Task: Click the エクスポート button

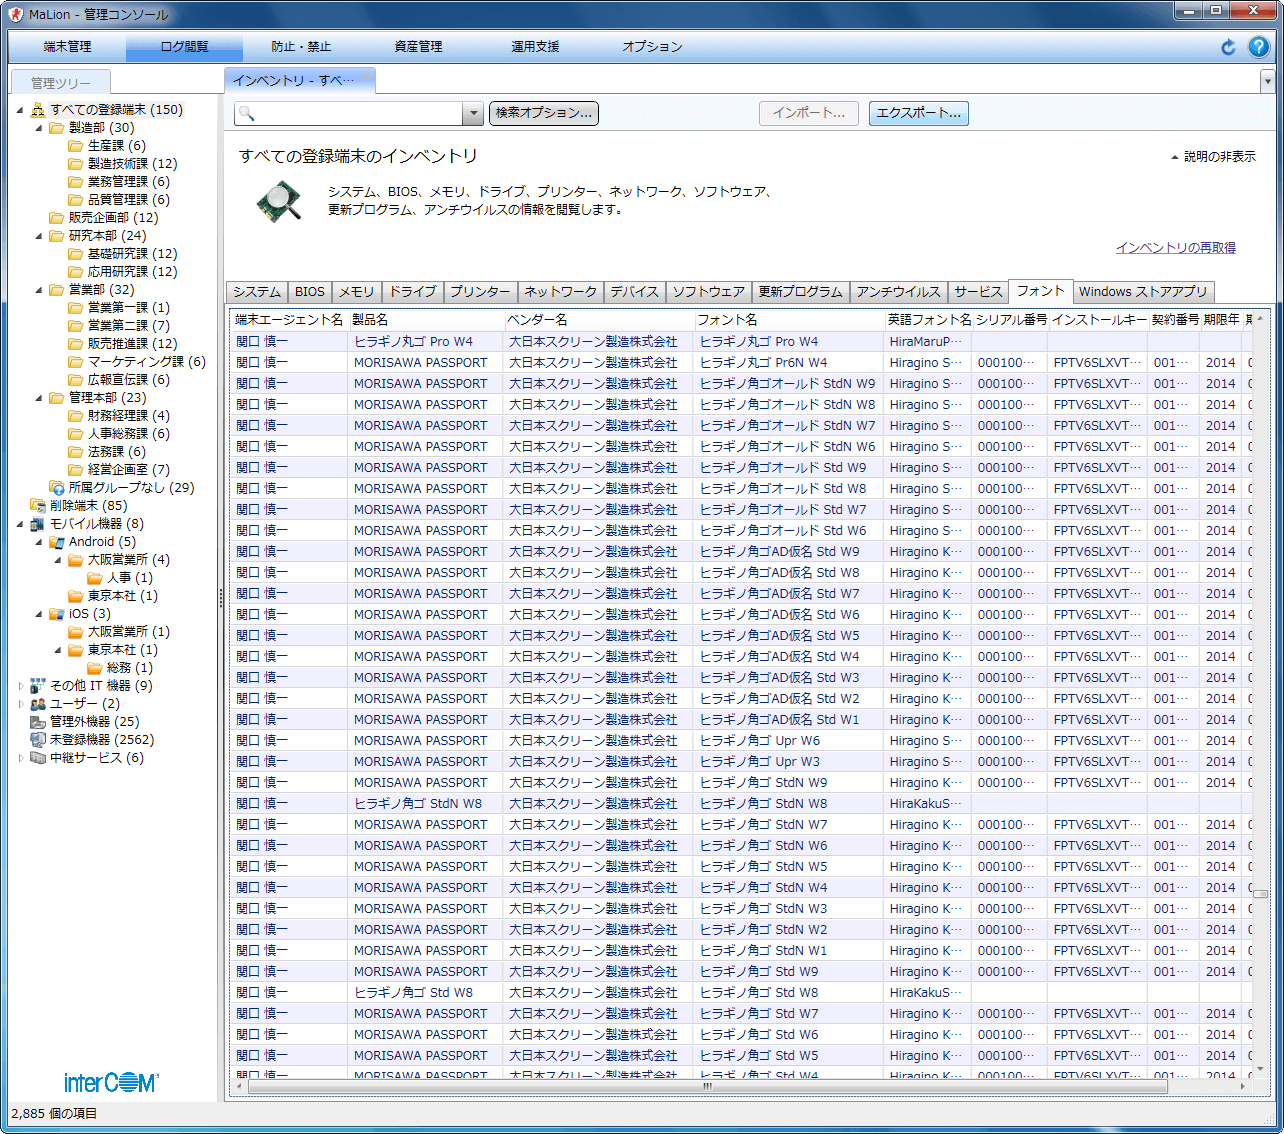Action: [x=918, y=113]
